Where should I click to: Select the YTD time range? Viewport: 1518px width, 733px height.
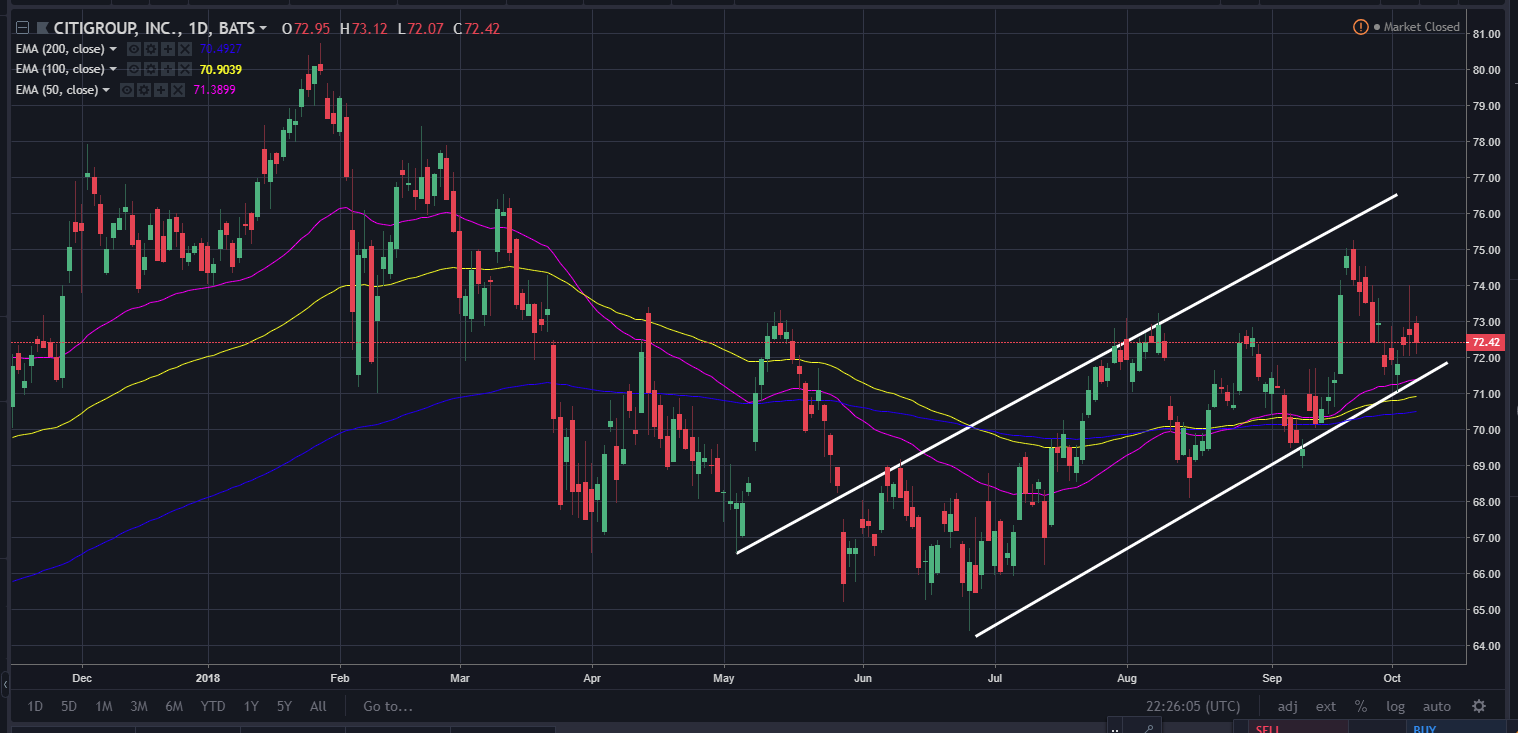[212, 706]
